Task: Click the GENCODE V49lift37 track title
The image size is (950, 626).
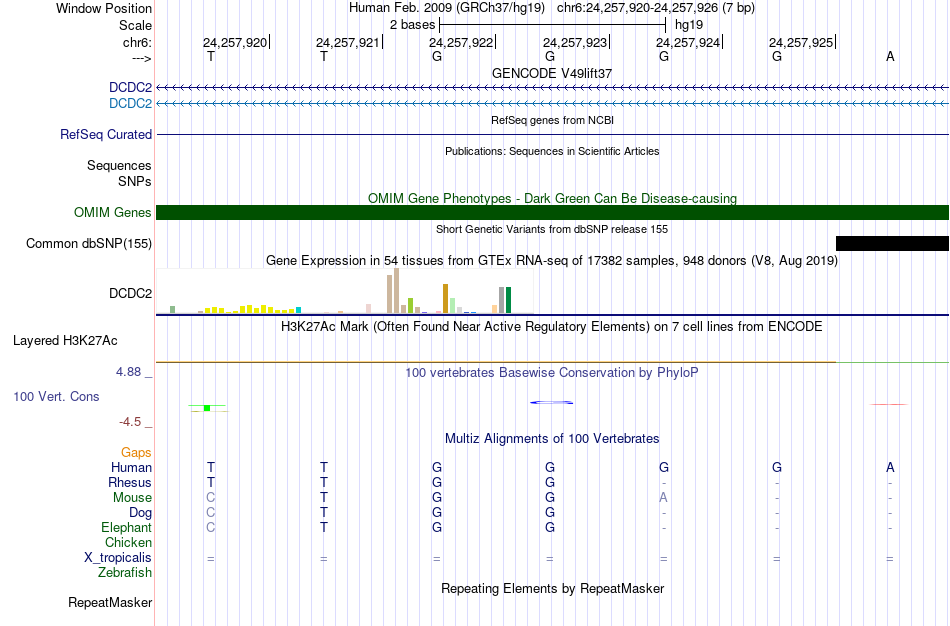Action: [552, 73]
